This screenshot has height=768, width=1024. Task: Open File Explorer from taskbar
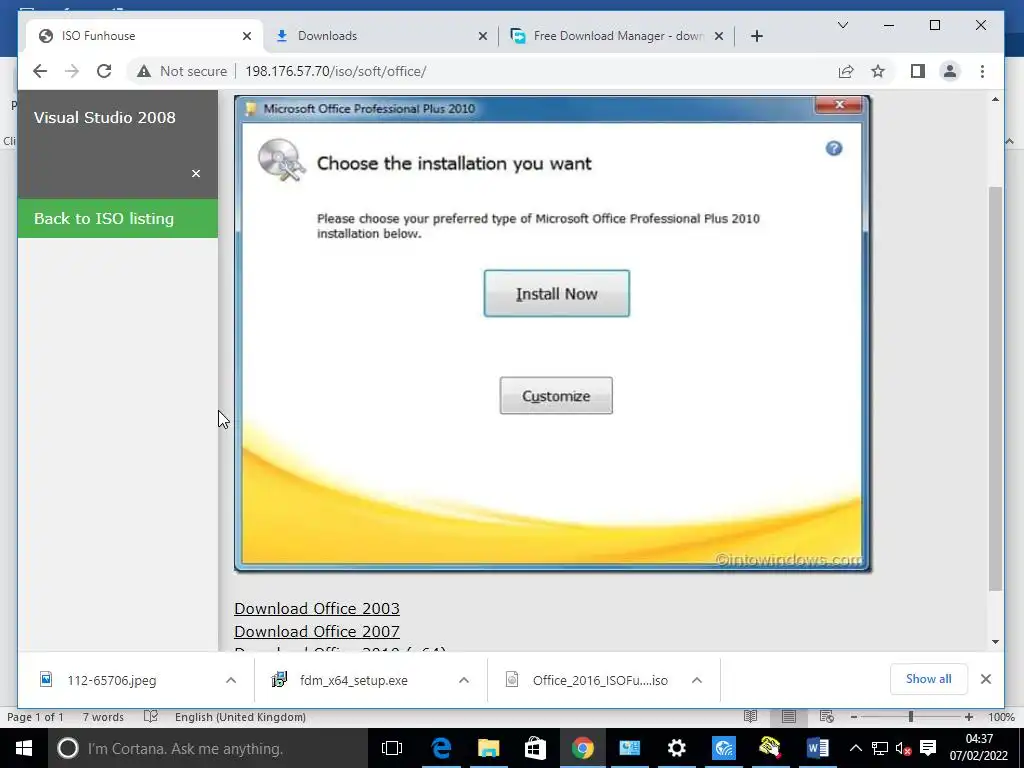(488, 748)
